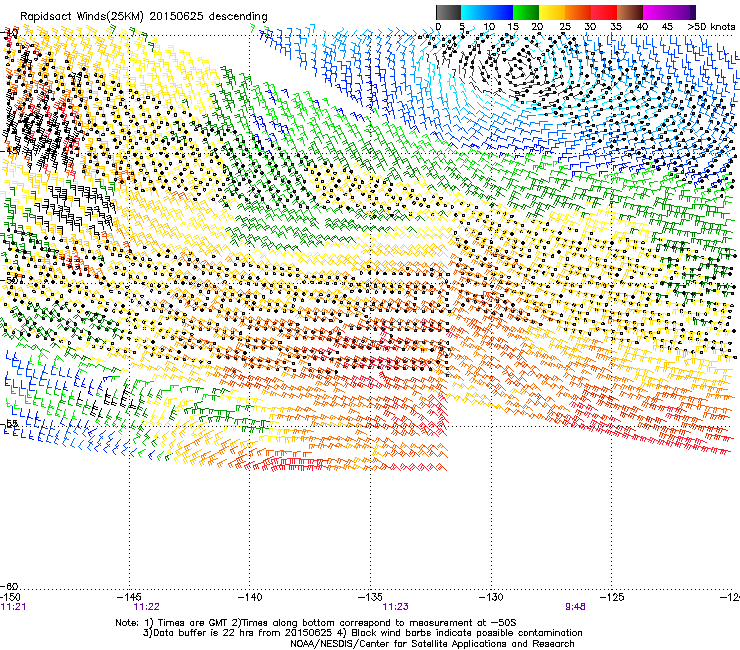This screenshot has width=740, height=650.
Task: Click the '-135' longitude axis label
Action: pyautogui.click(x=370, y=597)
